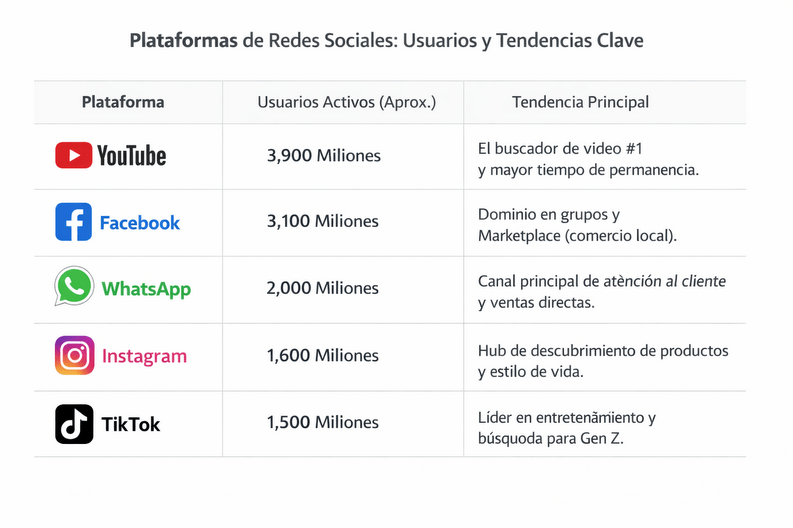The height and width of the screenshot is (528, 793).
Task: Click the TikTok black note icon
Action: coord(74,423)
